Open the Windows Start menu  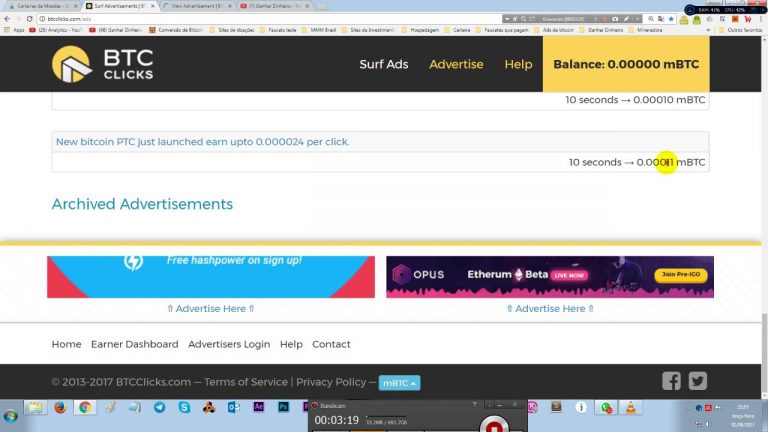point(11,416)
